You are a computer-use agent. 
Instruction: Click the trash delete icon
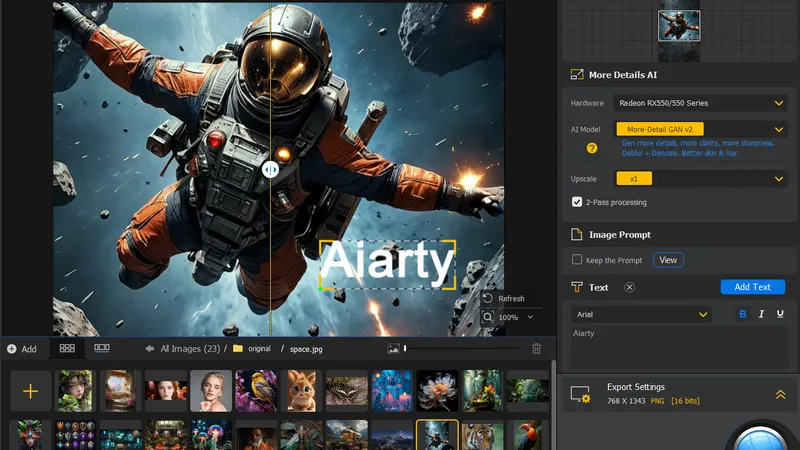[536, 349]
